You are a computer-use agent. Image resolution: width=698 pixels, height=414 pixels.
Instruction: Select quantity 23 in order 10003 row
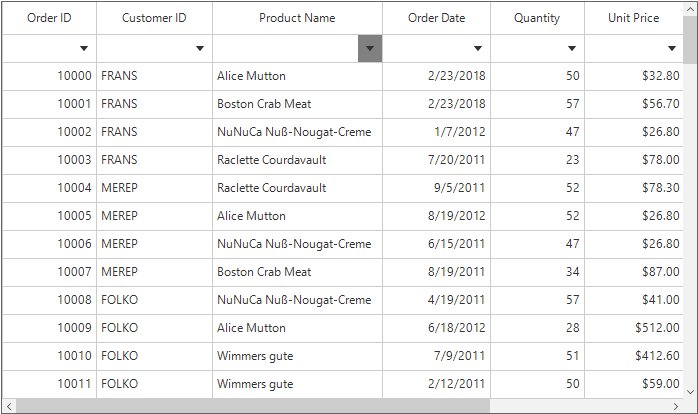point(537,161)
